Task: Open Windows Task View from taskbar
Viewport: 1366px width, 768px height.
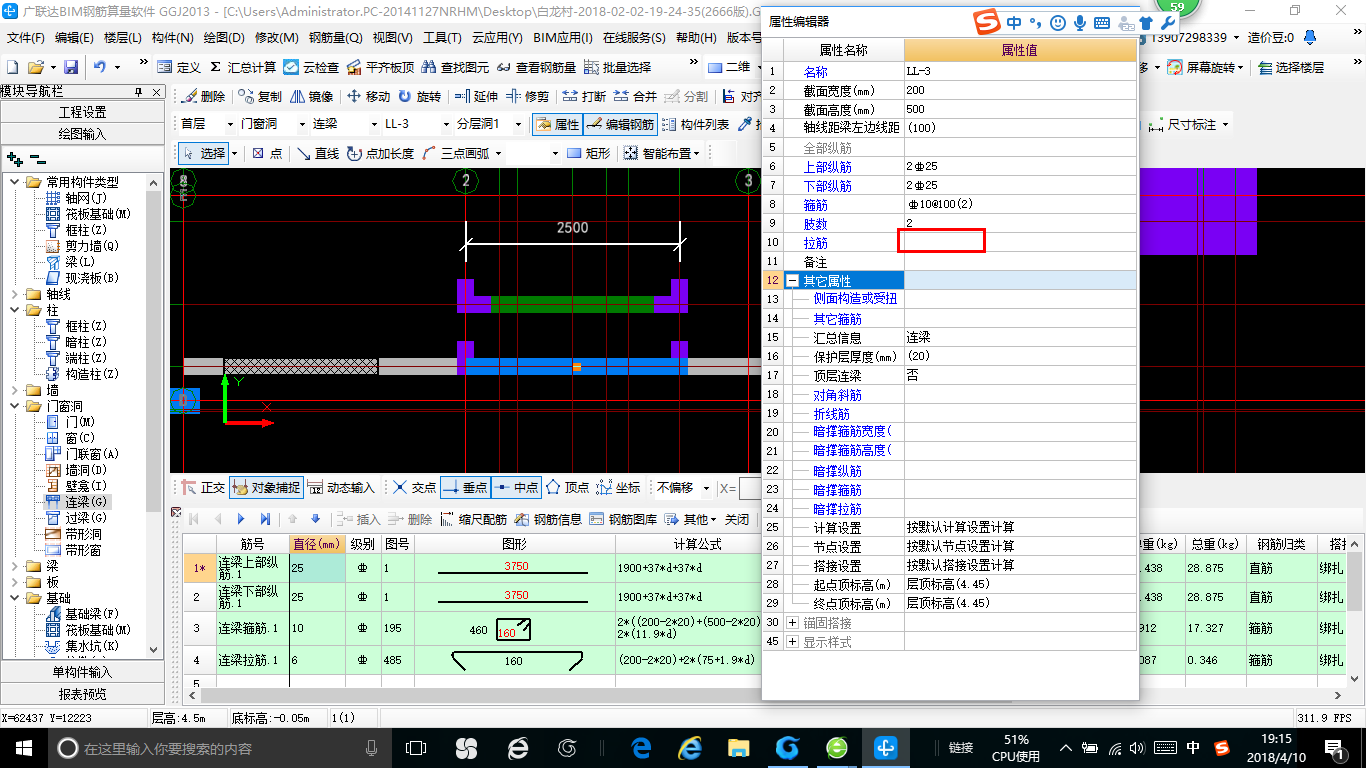Action: 415,748
